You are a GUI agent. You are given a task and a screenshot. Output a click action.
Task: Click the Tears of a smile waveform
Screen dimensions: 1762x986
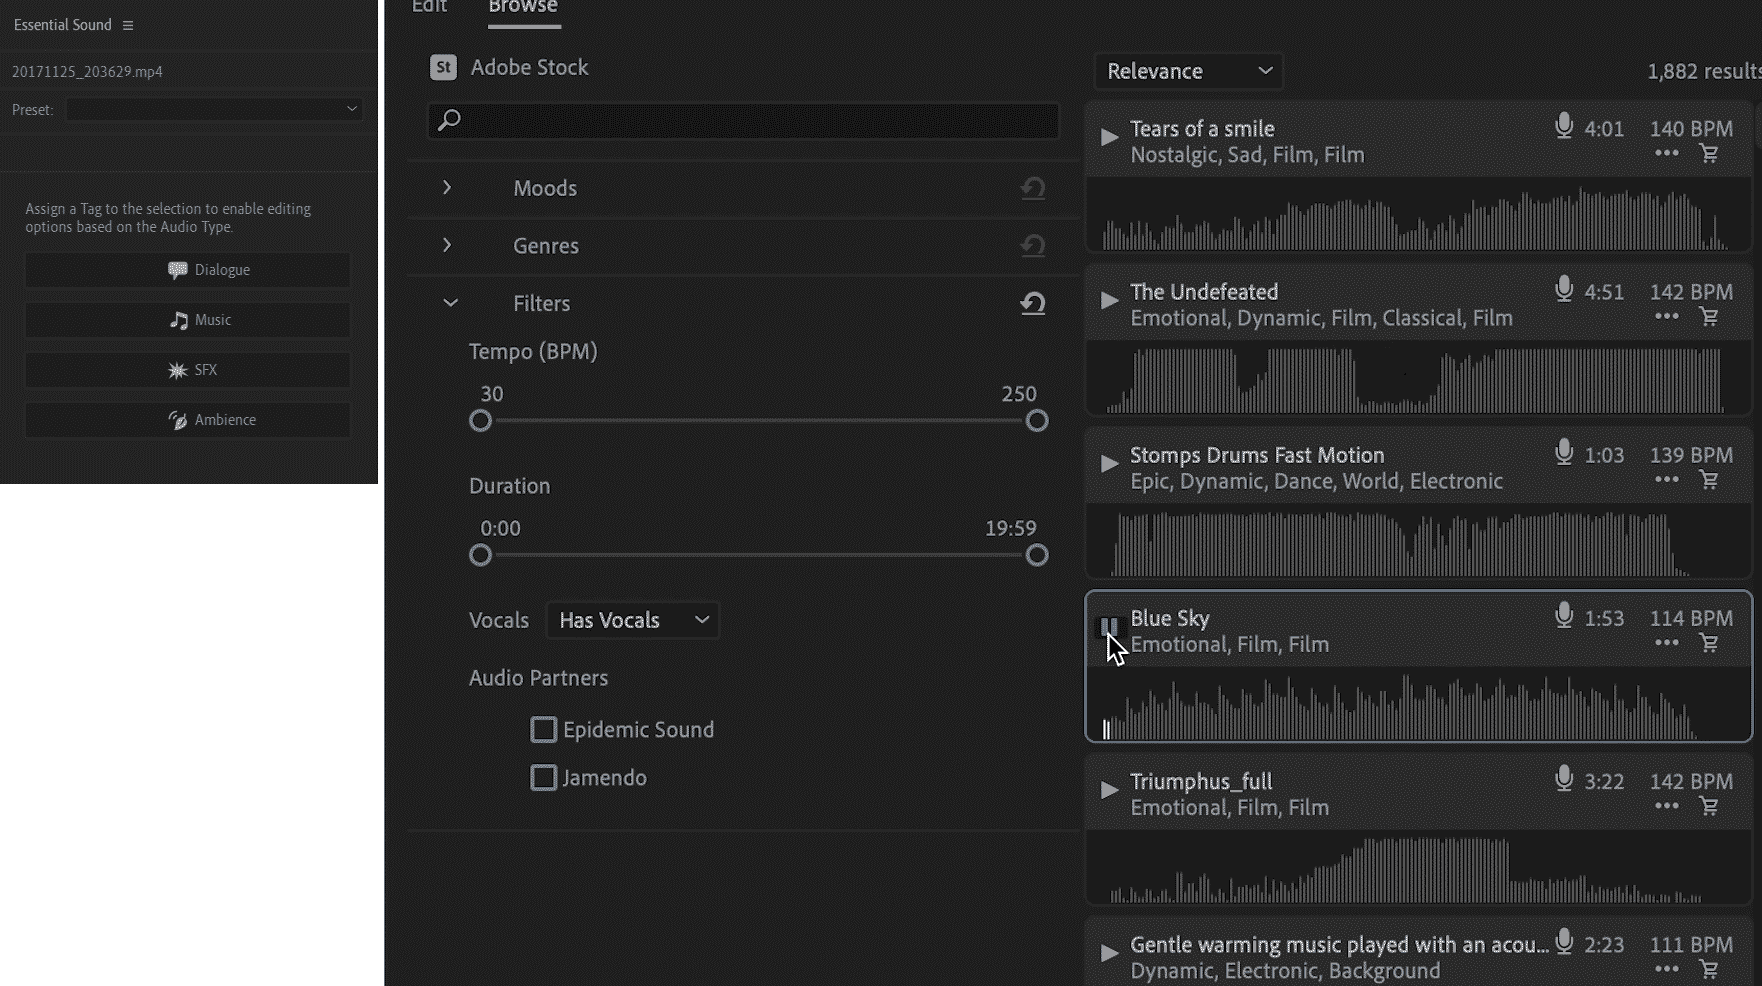tap(1418, 216)
